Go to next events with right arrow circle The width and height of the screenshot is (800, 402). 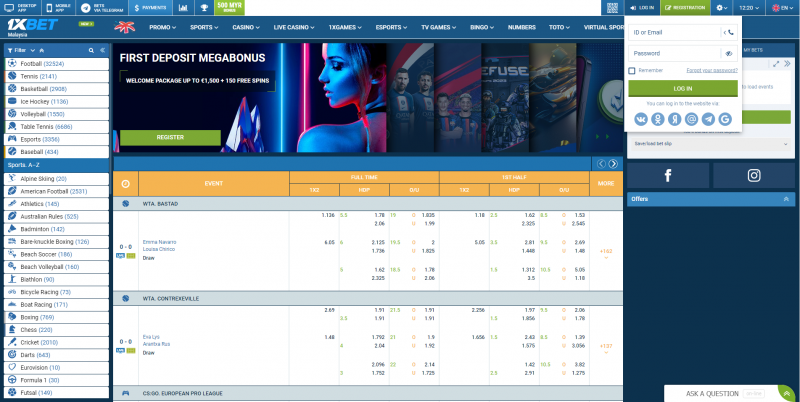click(x=613, y=164)
